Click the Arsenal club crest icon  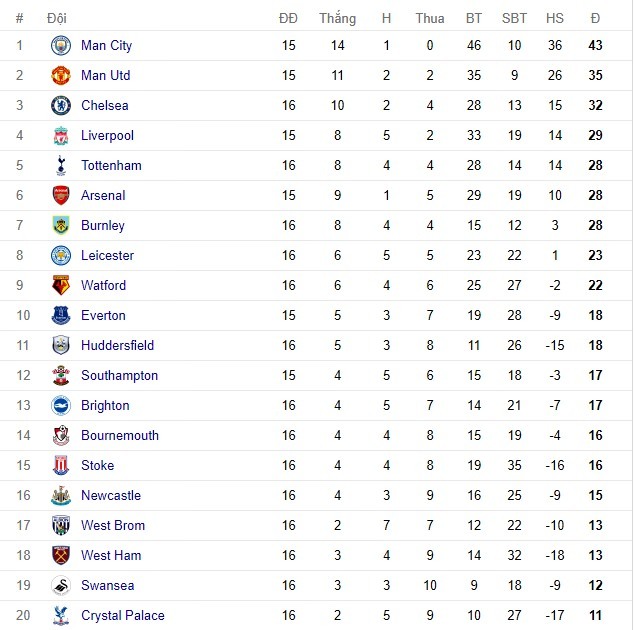point(62,196)
